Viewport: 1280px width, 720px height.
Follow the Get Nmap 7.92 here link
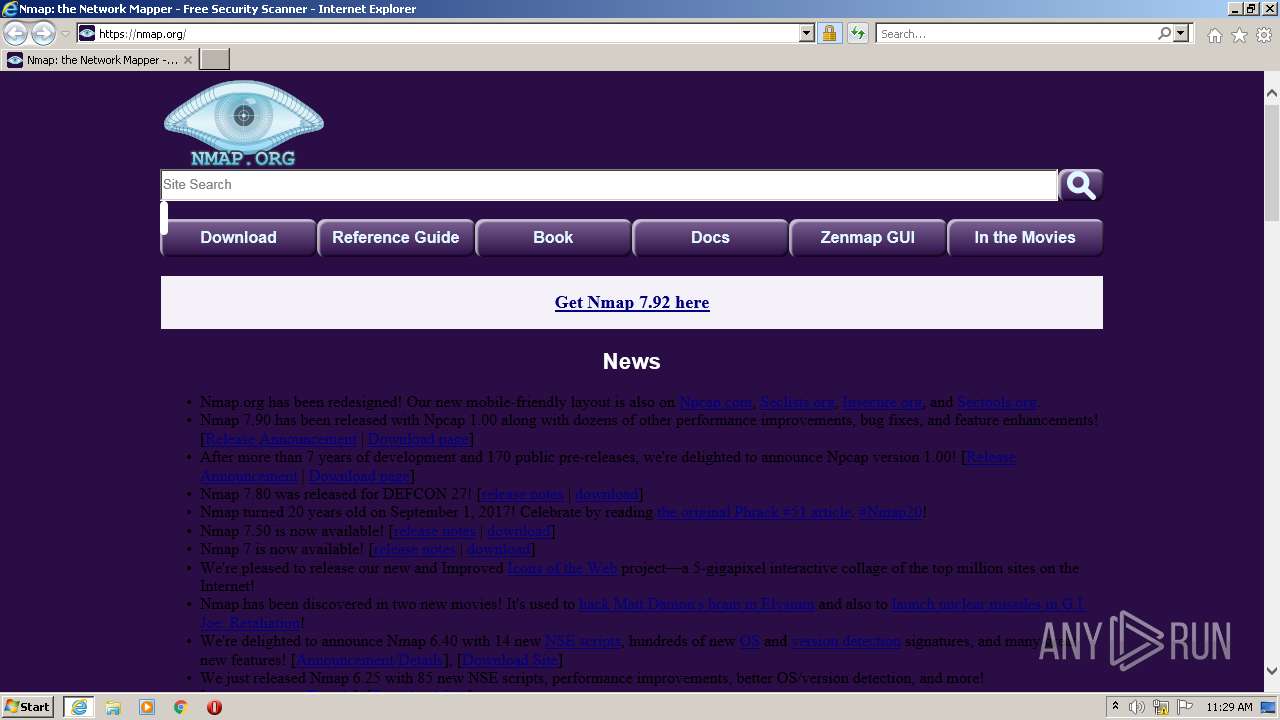632,303
